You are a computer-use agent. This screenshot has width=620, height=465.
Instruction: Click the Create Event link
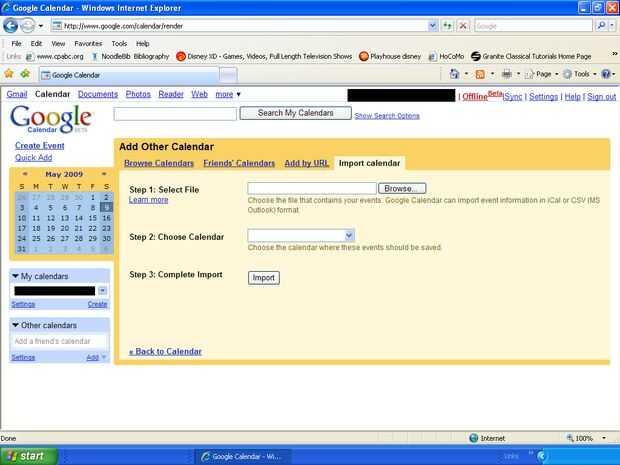(40, 146)
